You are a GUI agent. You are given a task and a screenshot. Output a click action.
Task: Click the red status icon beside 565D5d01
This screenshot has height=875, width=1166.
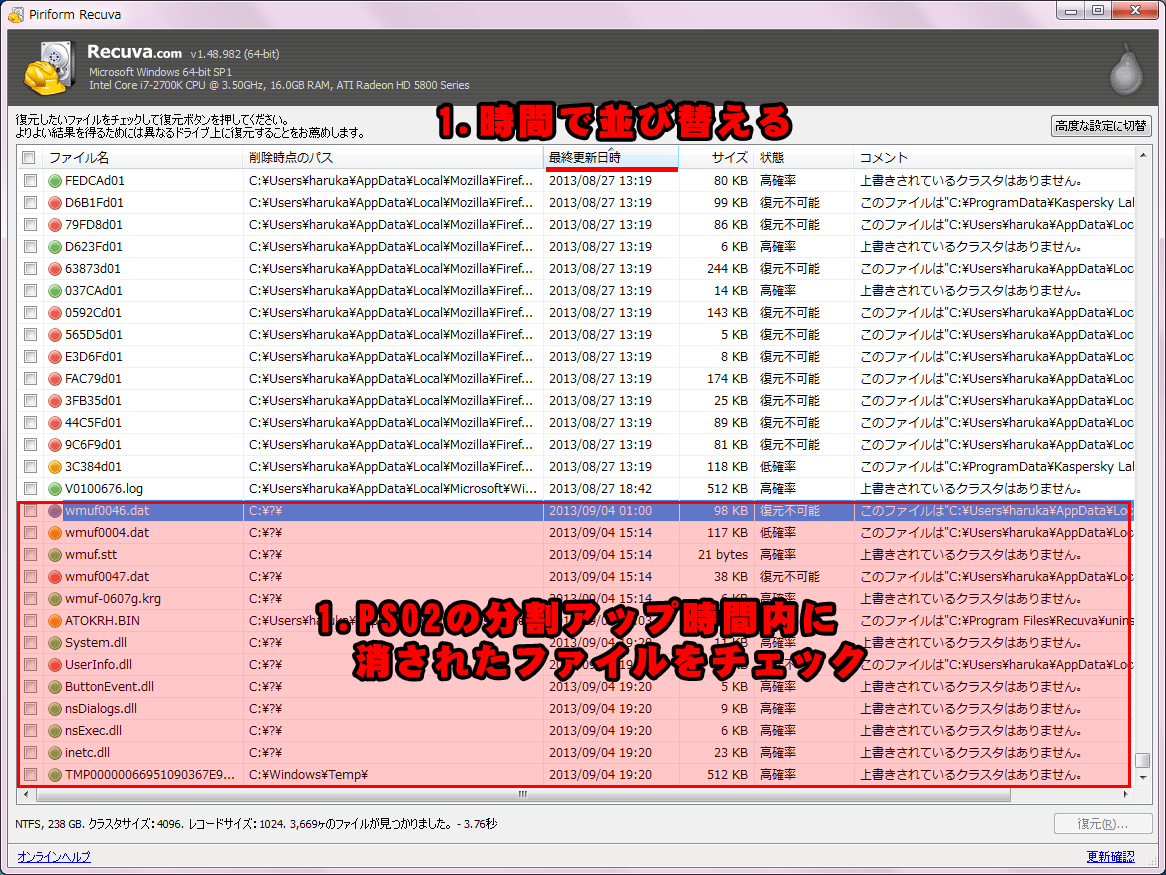click(54, 335)
